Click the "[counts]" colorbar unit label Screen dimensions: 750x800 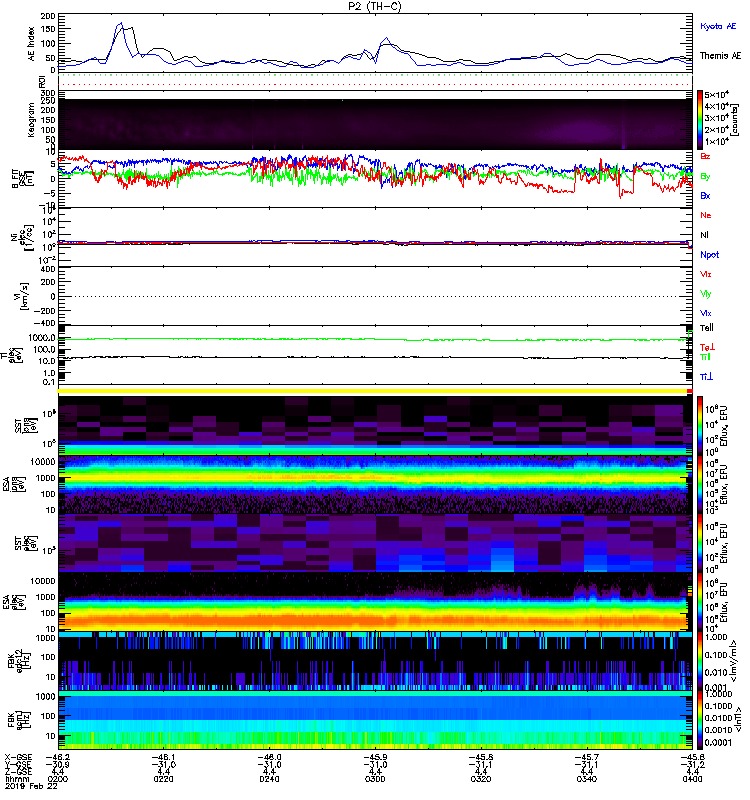[x=734, y=119]
